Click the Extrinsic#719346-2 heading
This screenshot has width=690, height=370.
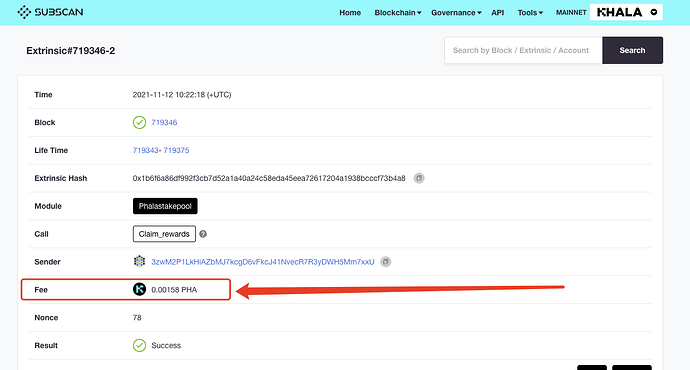point(70,51)
